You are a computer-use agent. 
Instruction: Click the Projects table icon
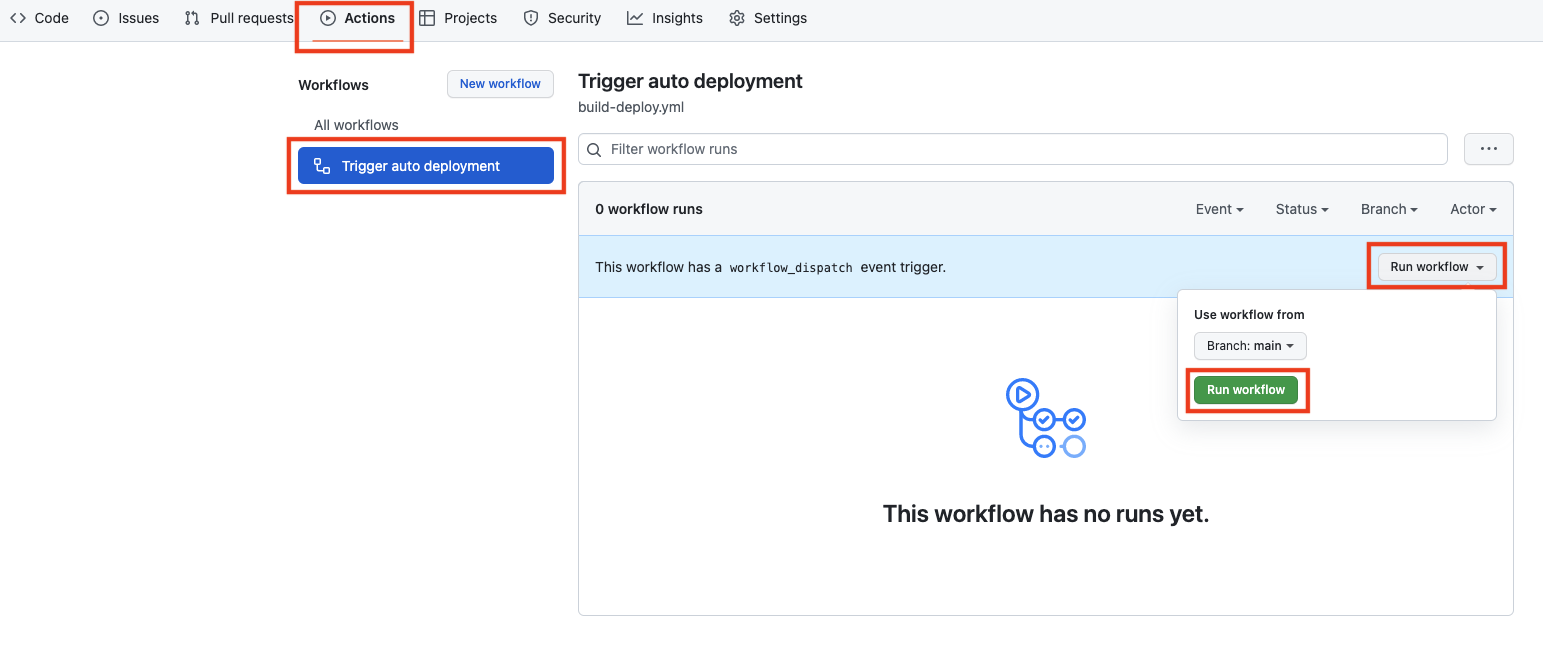(x=427, y=18)
